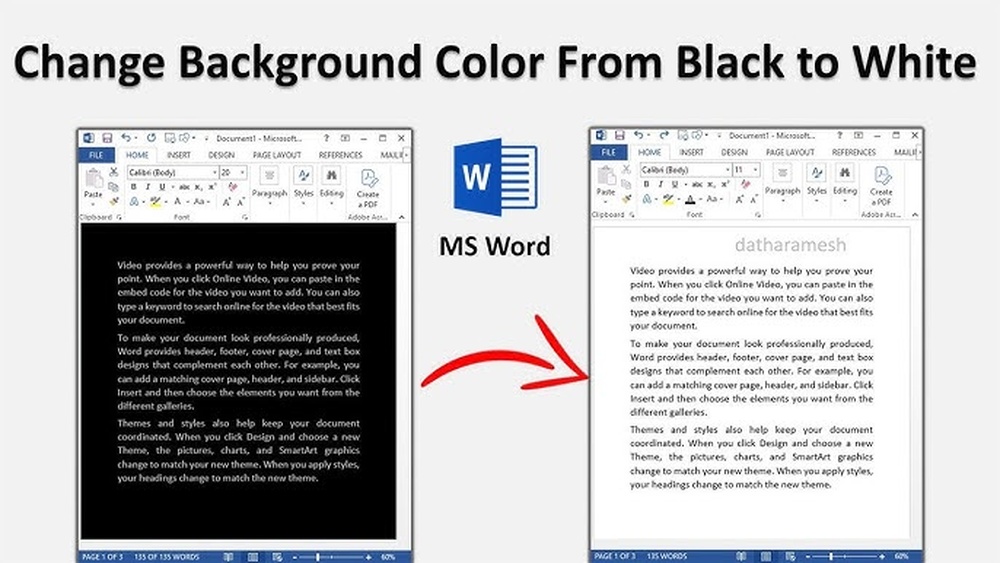Toggle Strikethrough in black-page Word window

pyautogui.click(x=184, y=187)
